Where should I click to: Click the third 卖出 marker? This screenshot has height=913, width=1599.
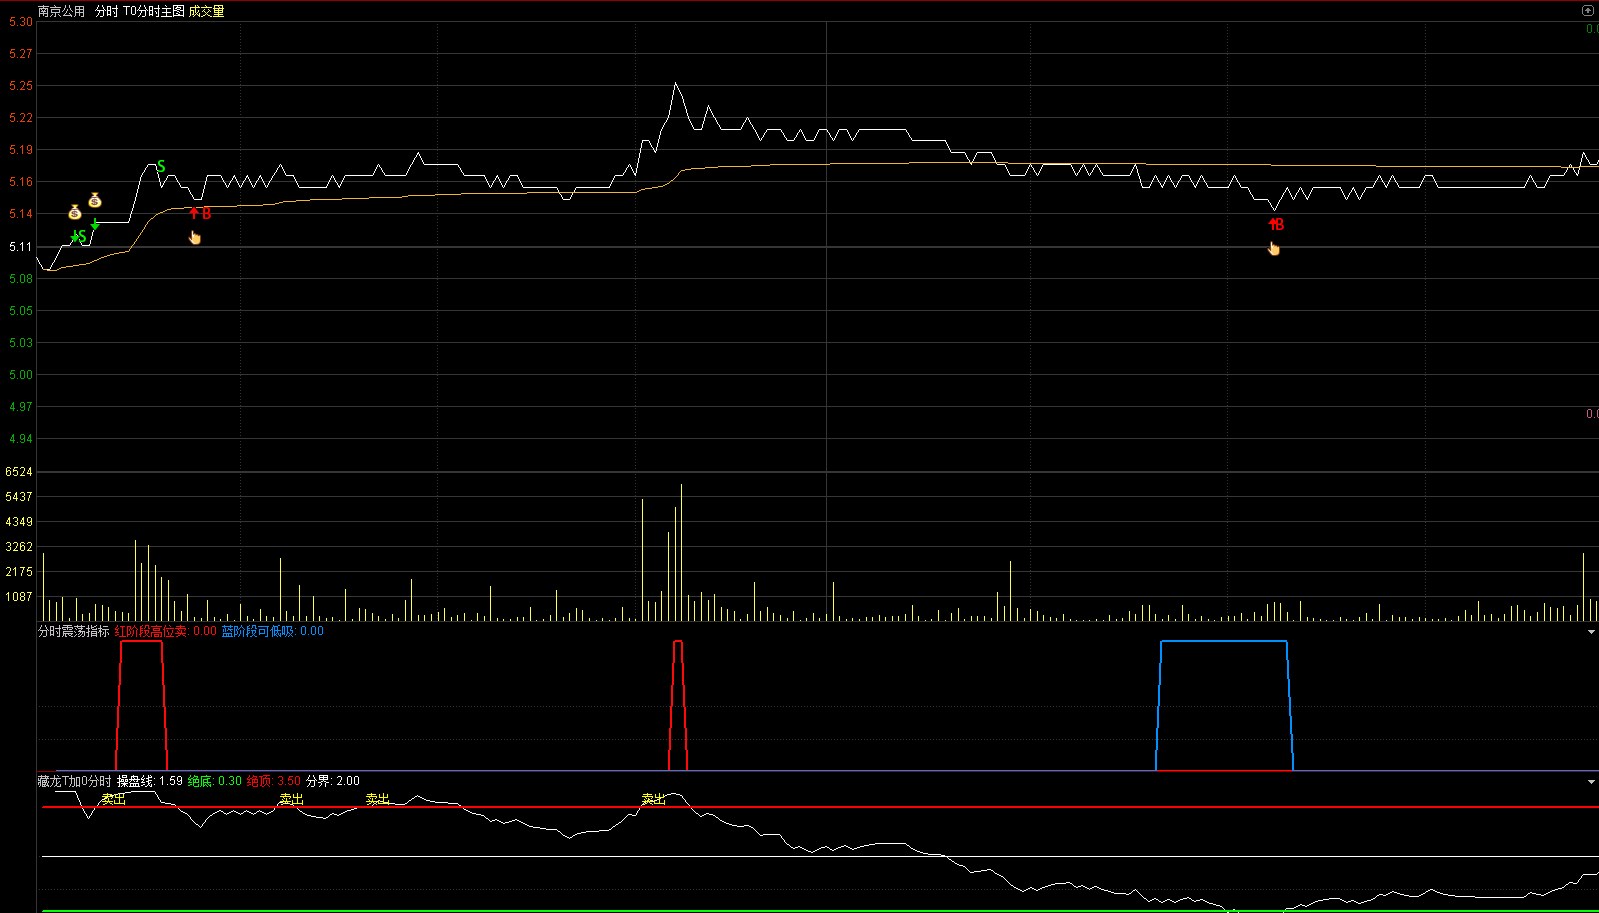click(378, 799)
